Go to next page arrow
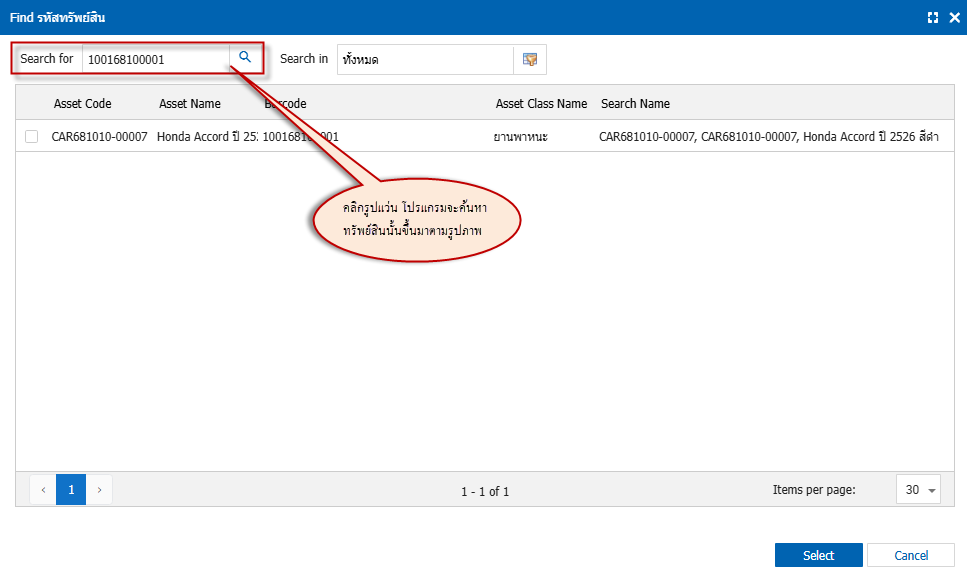967x576 pixels. (x=99, y=490)
